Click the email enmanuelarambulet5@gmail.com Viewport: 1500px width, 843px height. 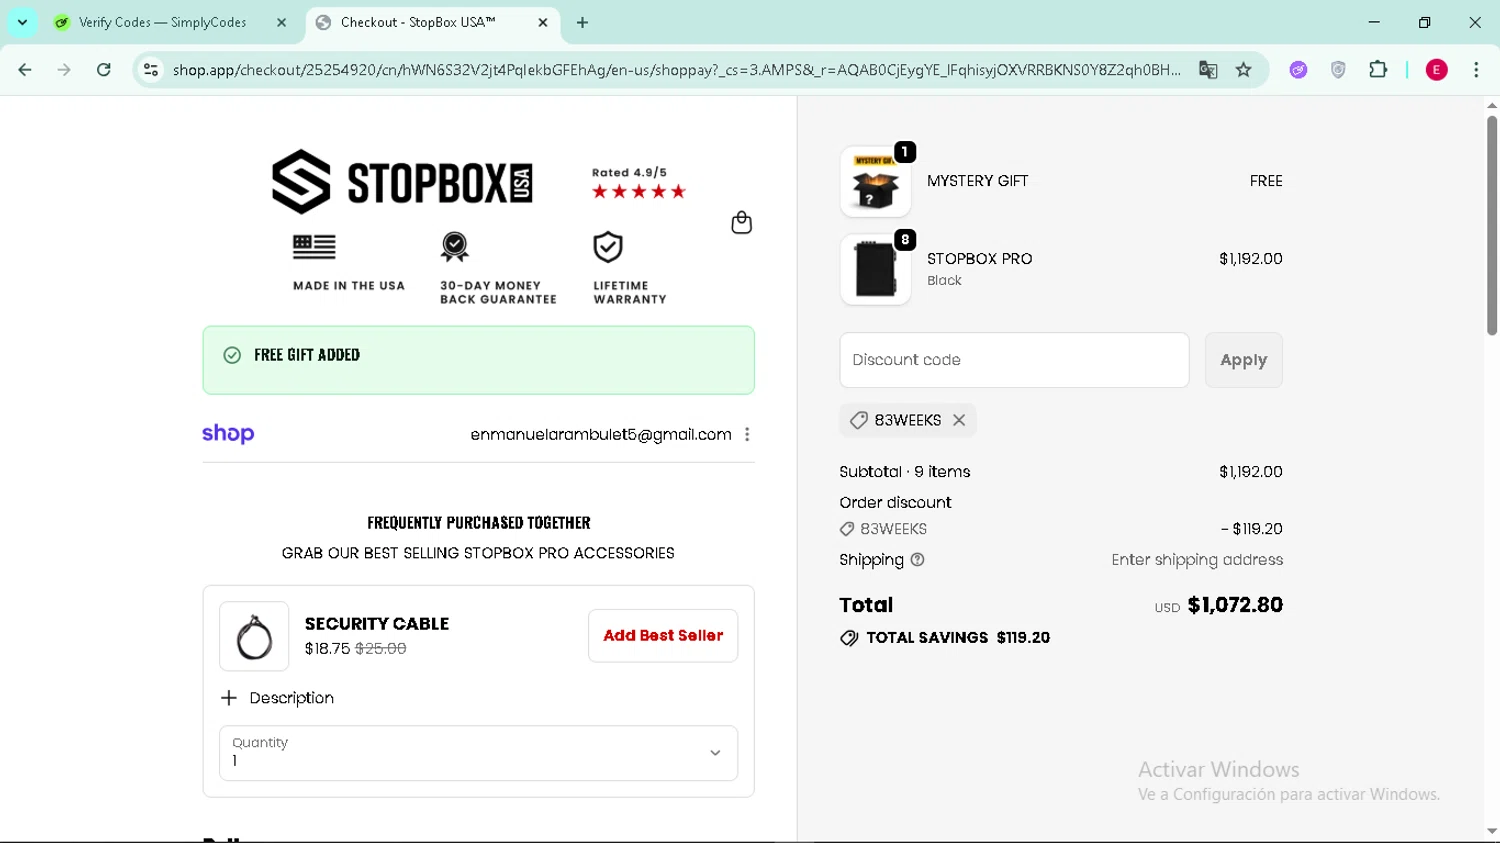point(601,435)
